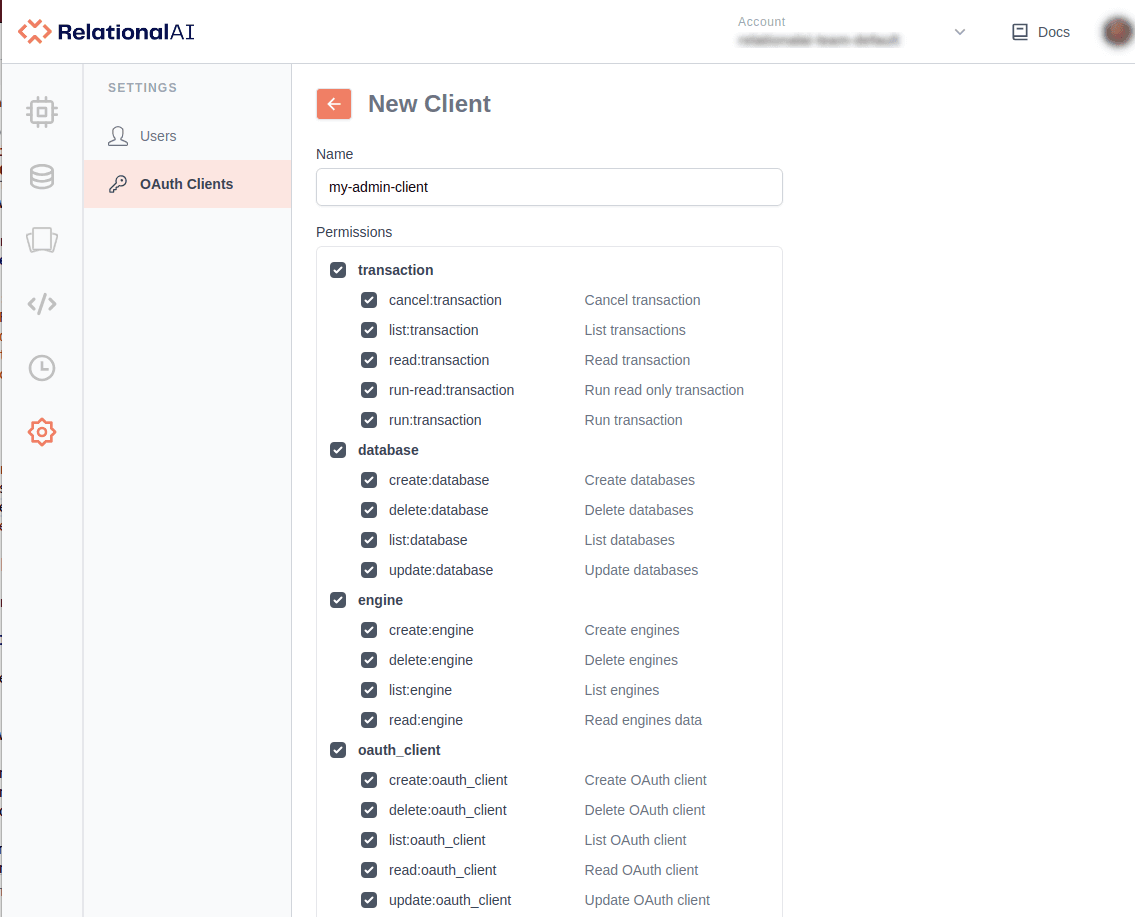
Task: Open the Models (cards) sidebar icon
Action: tap(41, 240)
